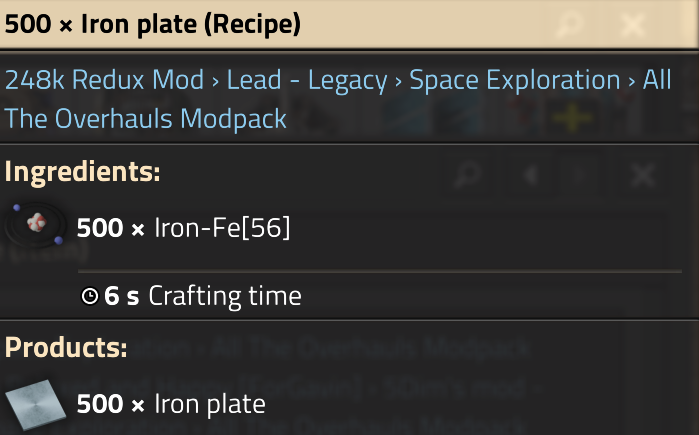Click the back arrow next to Ingredients header
Screen dimensions: 699x435
coord(531,175)
